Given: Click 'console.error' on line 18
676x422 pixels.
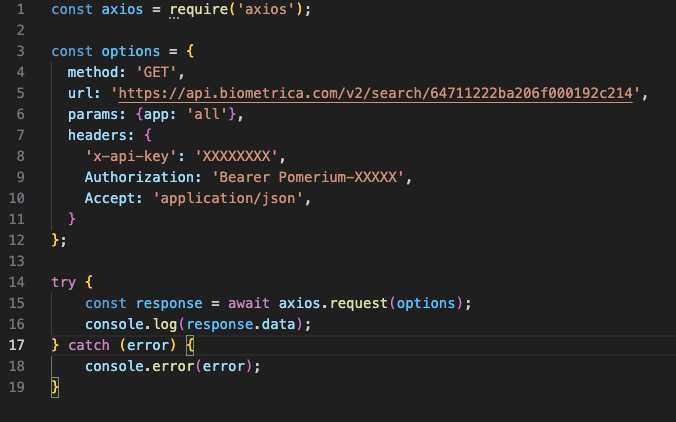Looking at the screenshot, I should (x=139, y=366).
